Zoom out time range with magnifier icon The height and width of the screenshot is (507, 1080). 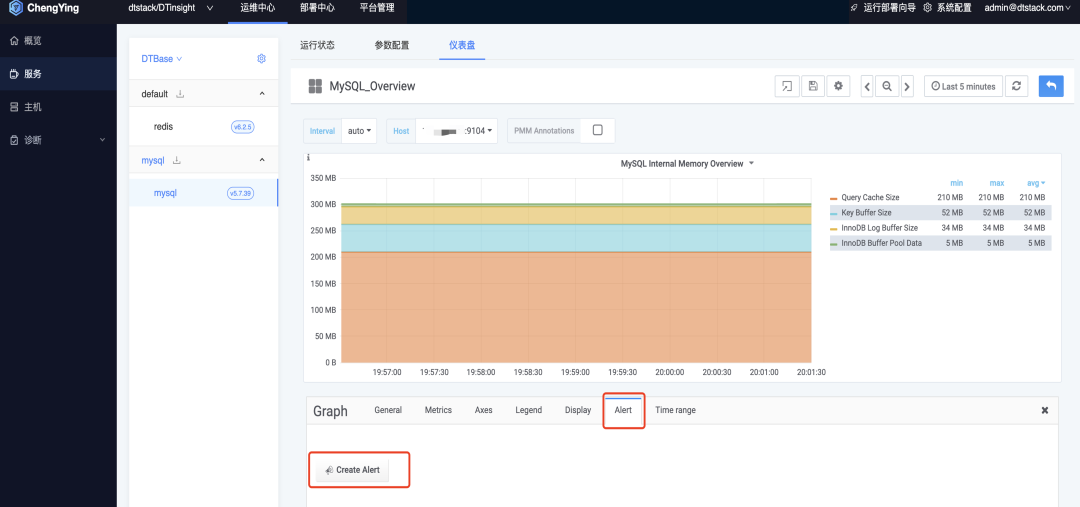[887, 86]
